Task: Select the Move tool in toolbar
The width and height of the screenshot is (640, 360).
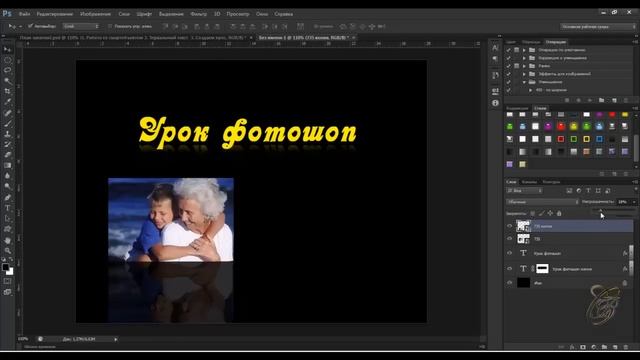Action: pos(7,49)
